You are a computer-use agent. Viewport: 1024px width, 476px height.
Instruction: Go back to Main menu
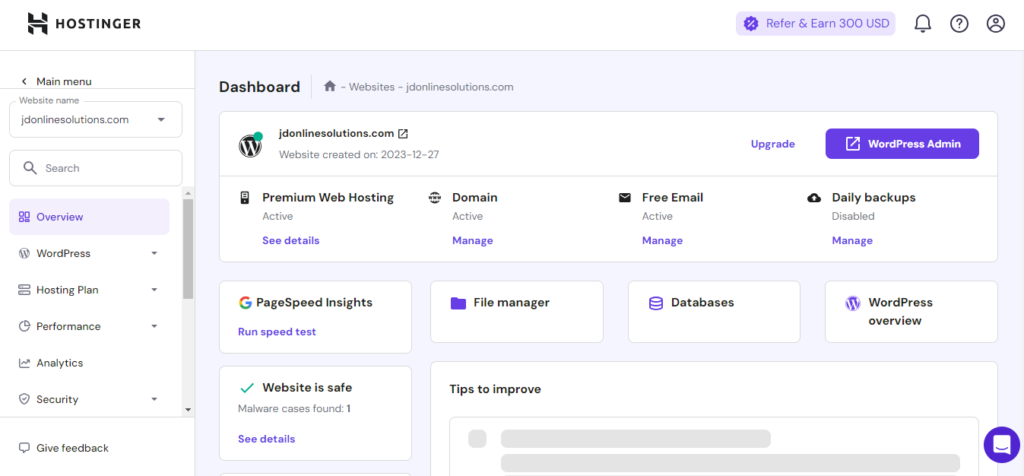(x=56, y=82)
